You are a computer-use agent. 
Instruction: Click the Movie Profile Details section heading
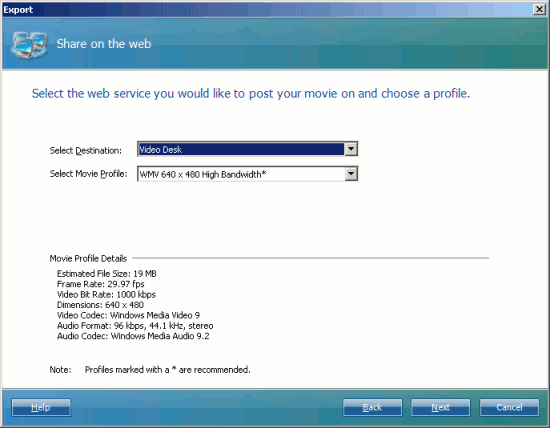(88, 259)
